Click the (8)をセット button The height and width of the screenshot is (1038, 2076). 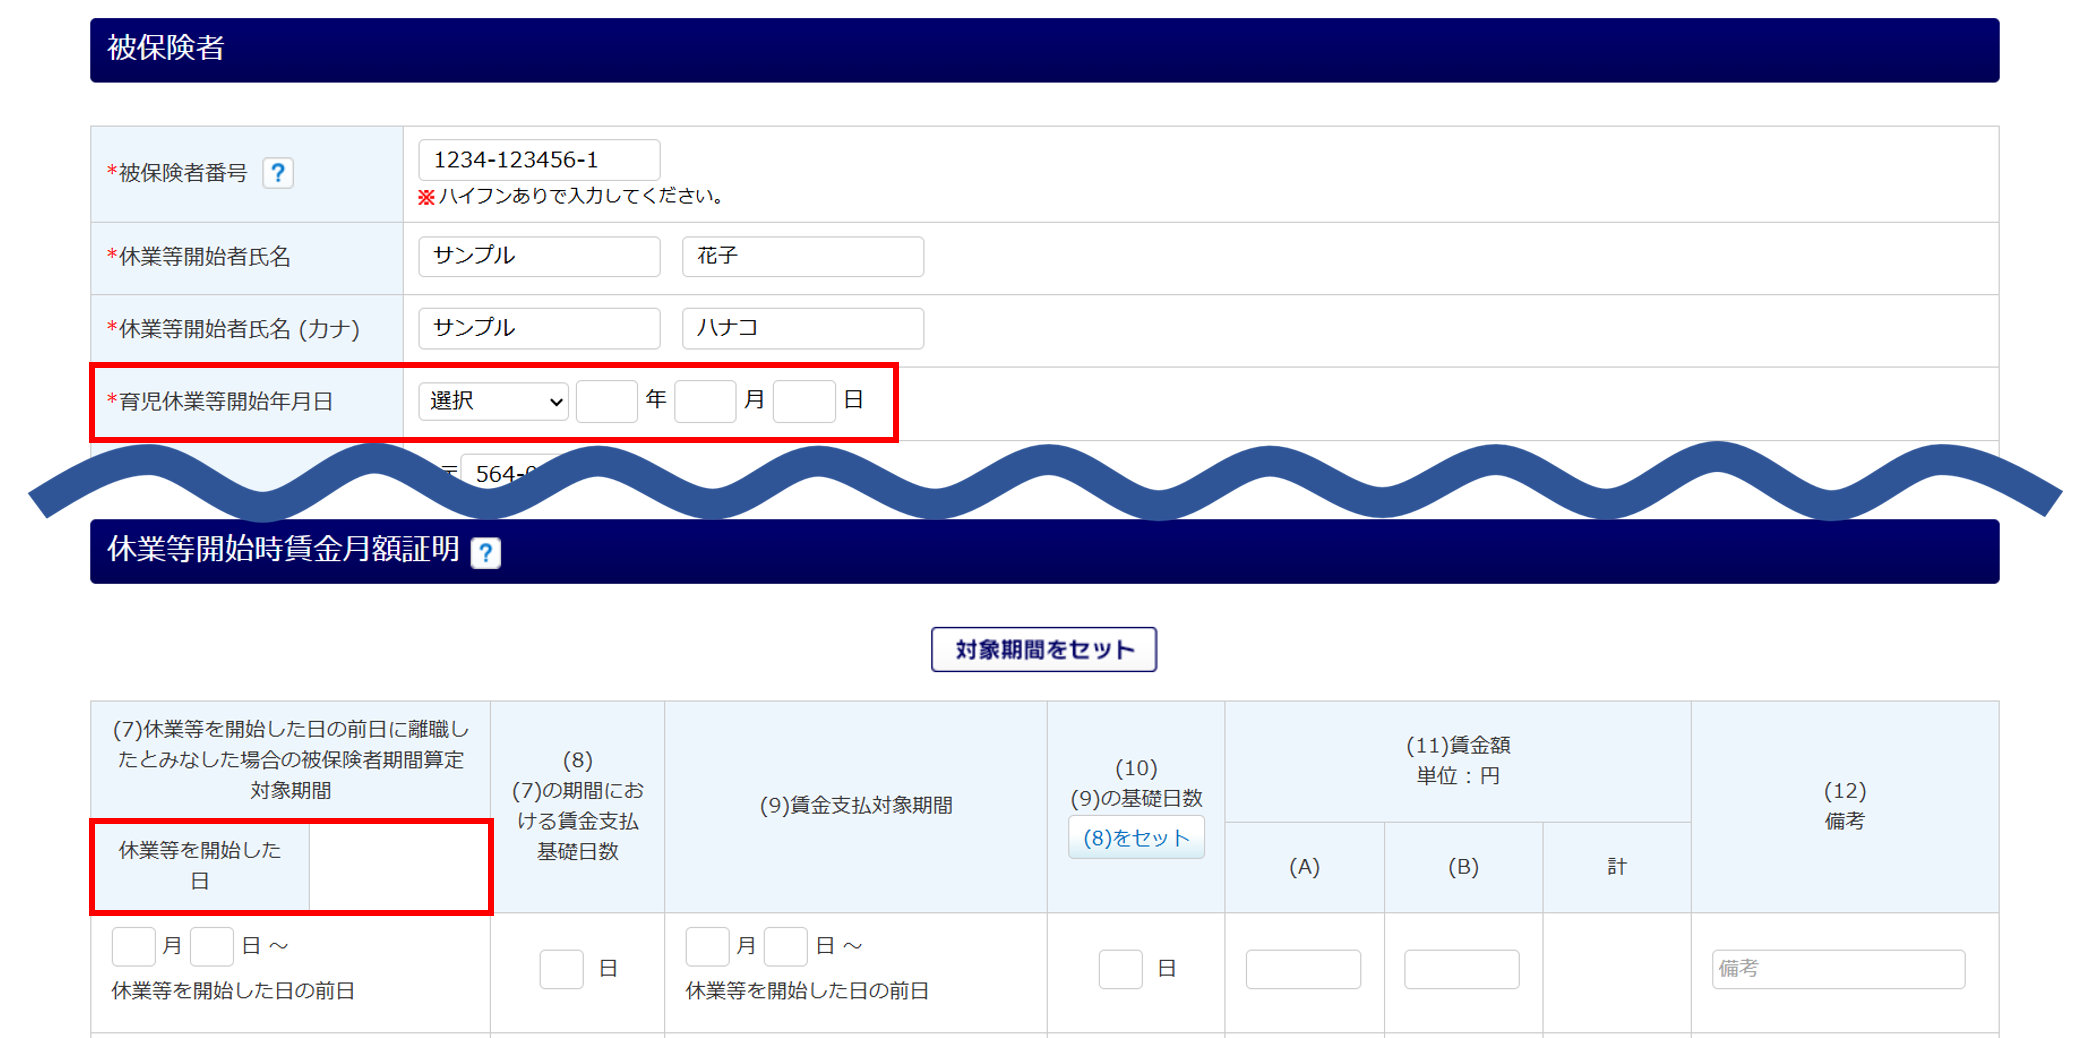pyautogui.click(x=1136, y=838)
